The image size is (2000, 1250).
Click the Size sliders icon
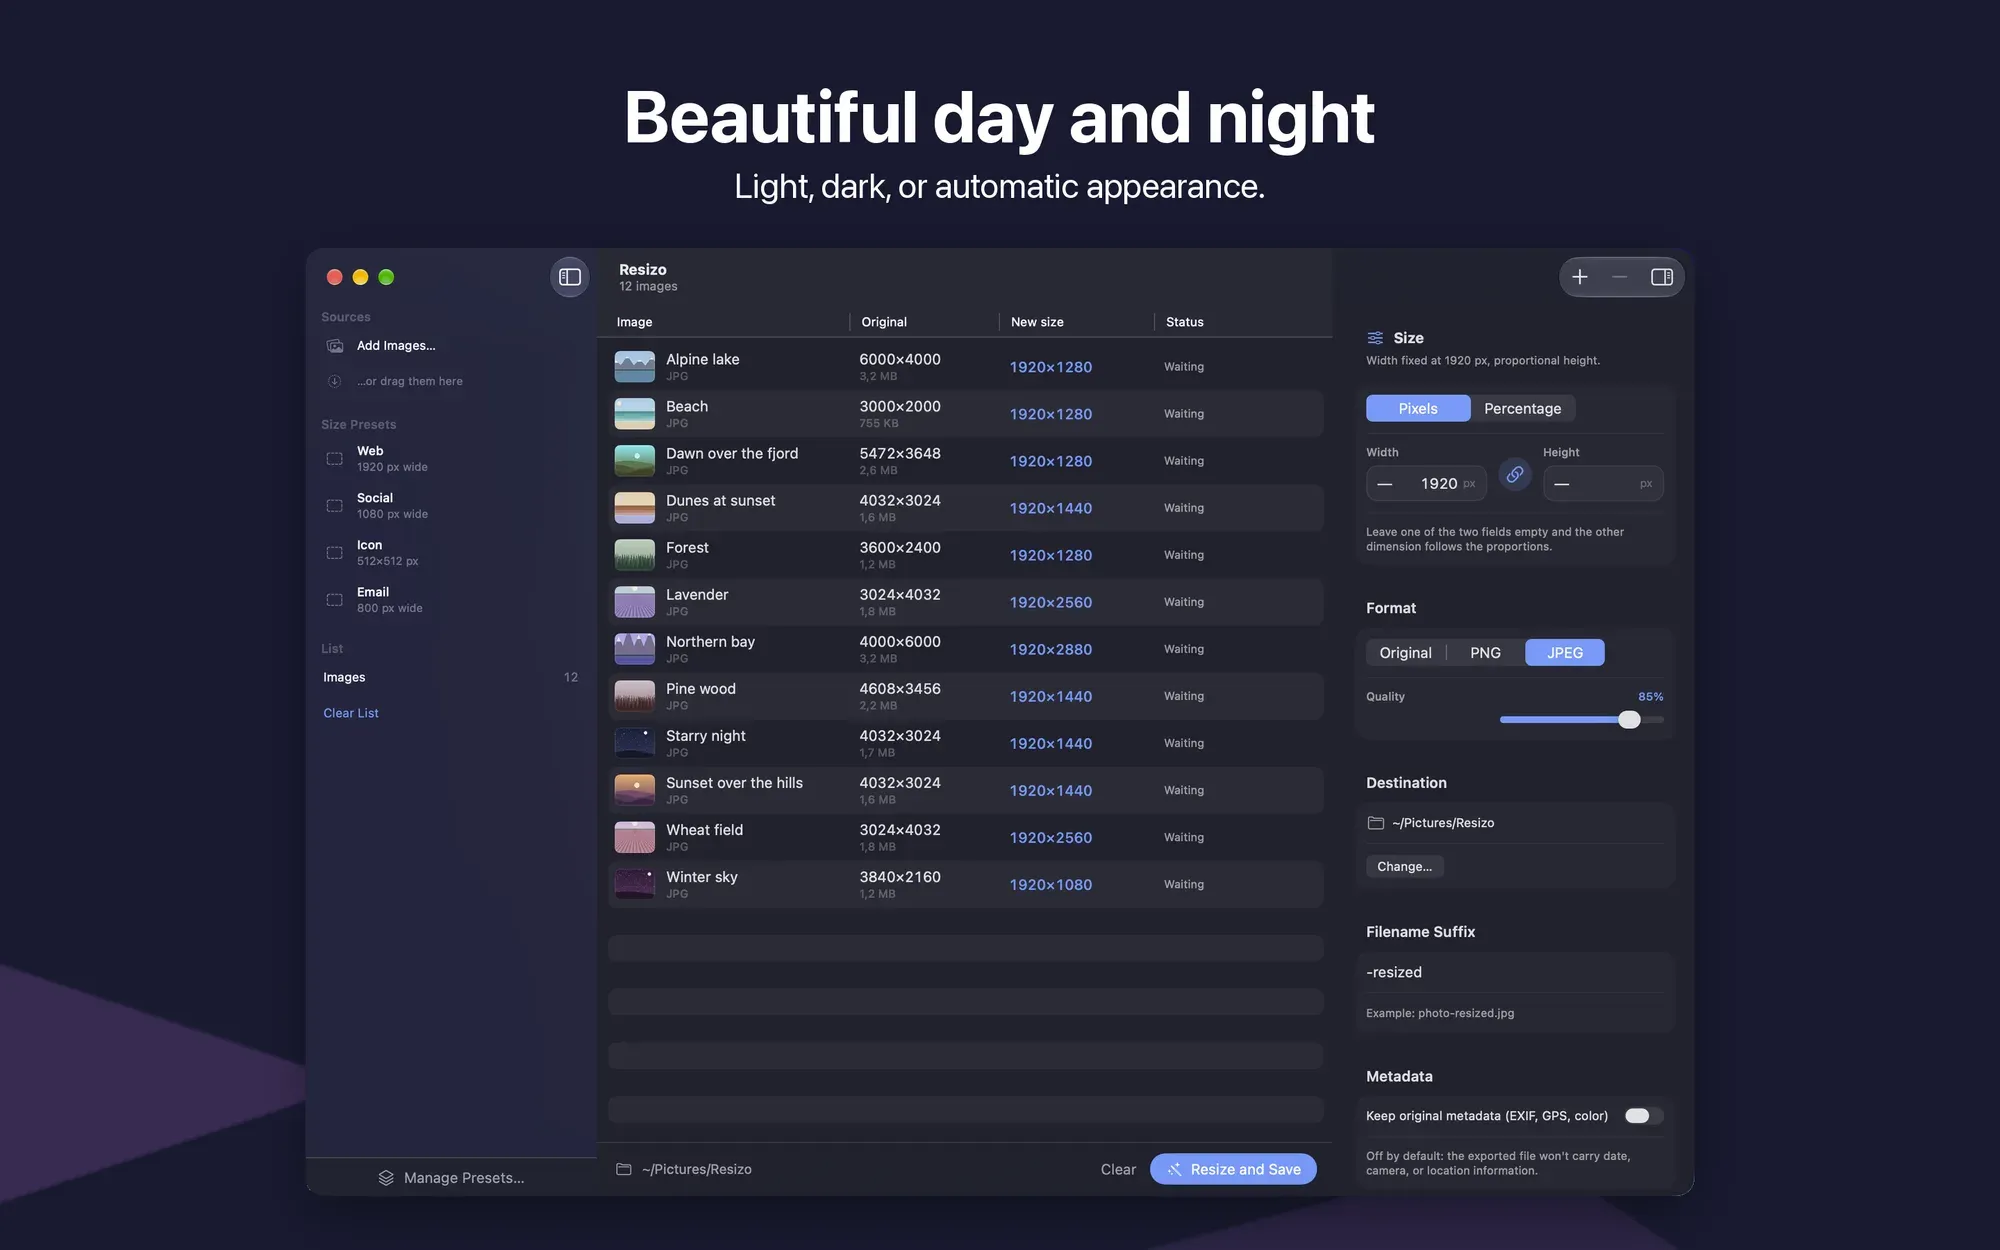[1376, 338]
